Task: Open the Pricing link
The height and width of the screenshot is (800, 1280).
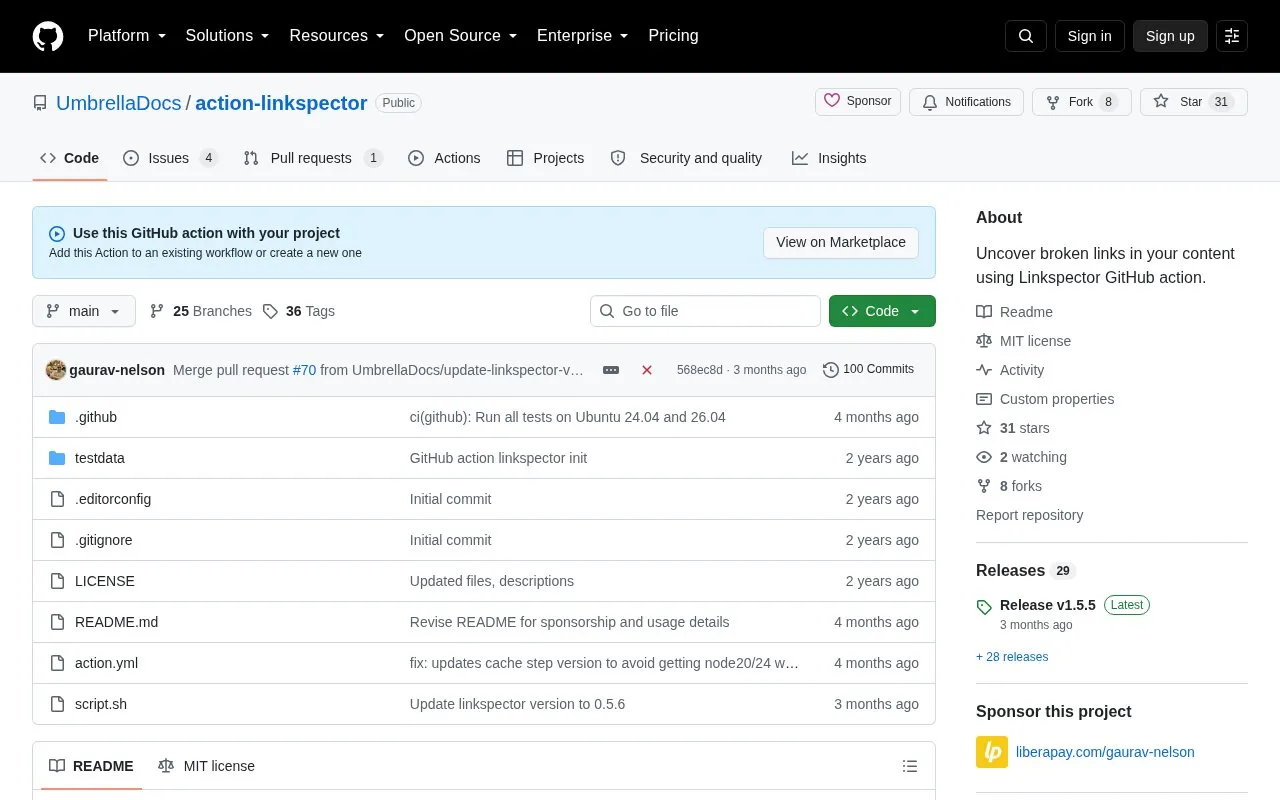Action: pyautogui.click(x=674, y=36)
